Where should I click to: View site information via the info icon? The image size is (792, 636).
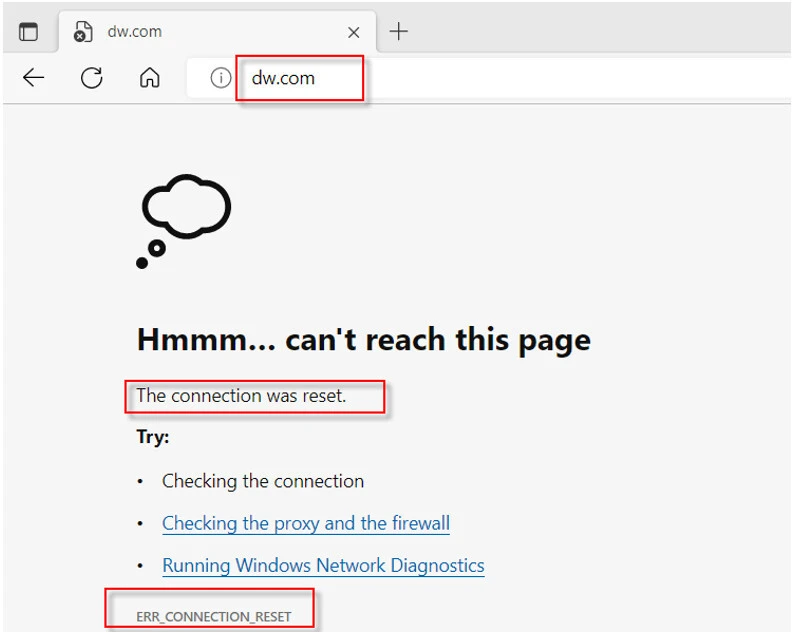click(x=220, y=78)
